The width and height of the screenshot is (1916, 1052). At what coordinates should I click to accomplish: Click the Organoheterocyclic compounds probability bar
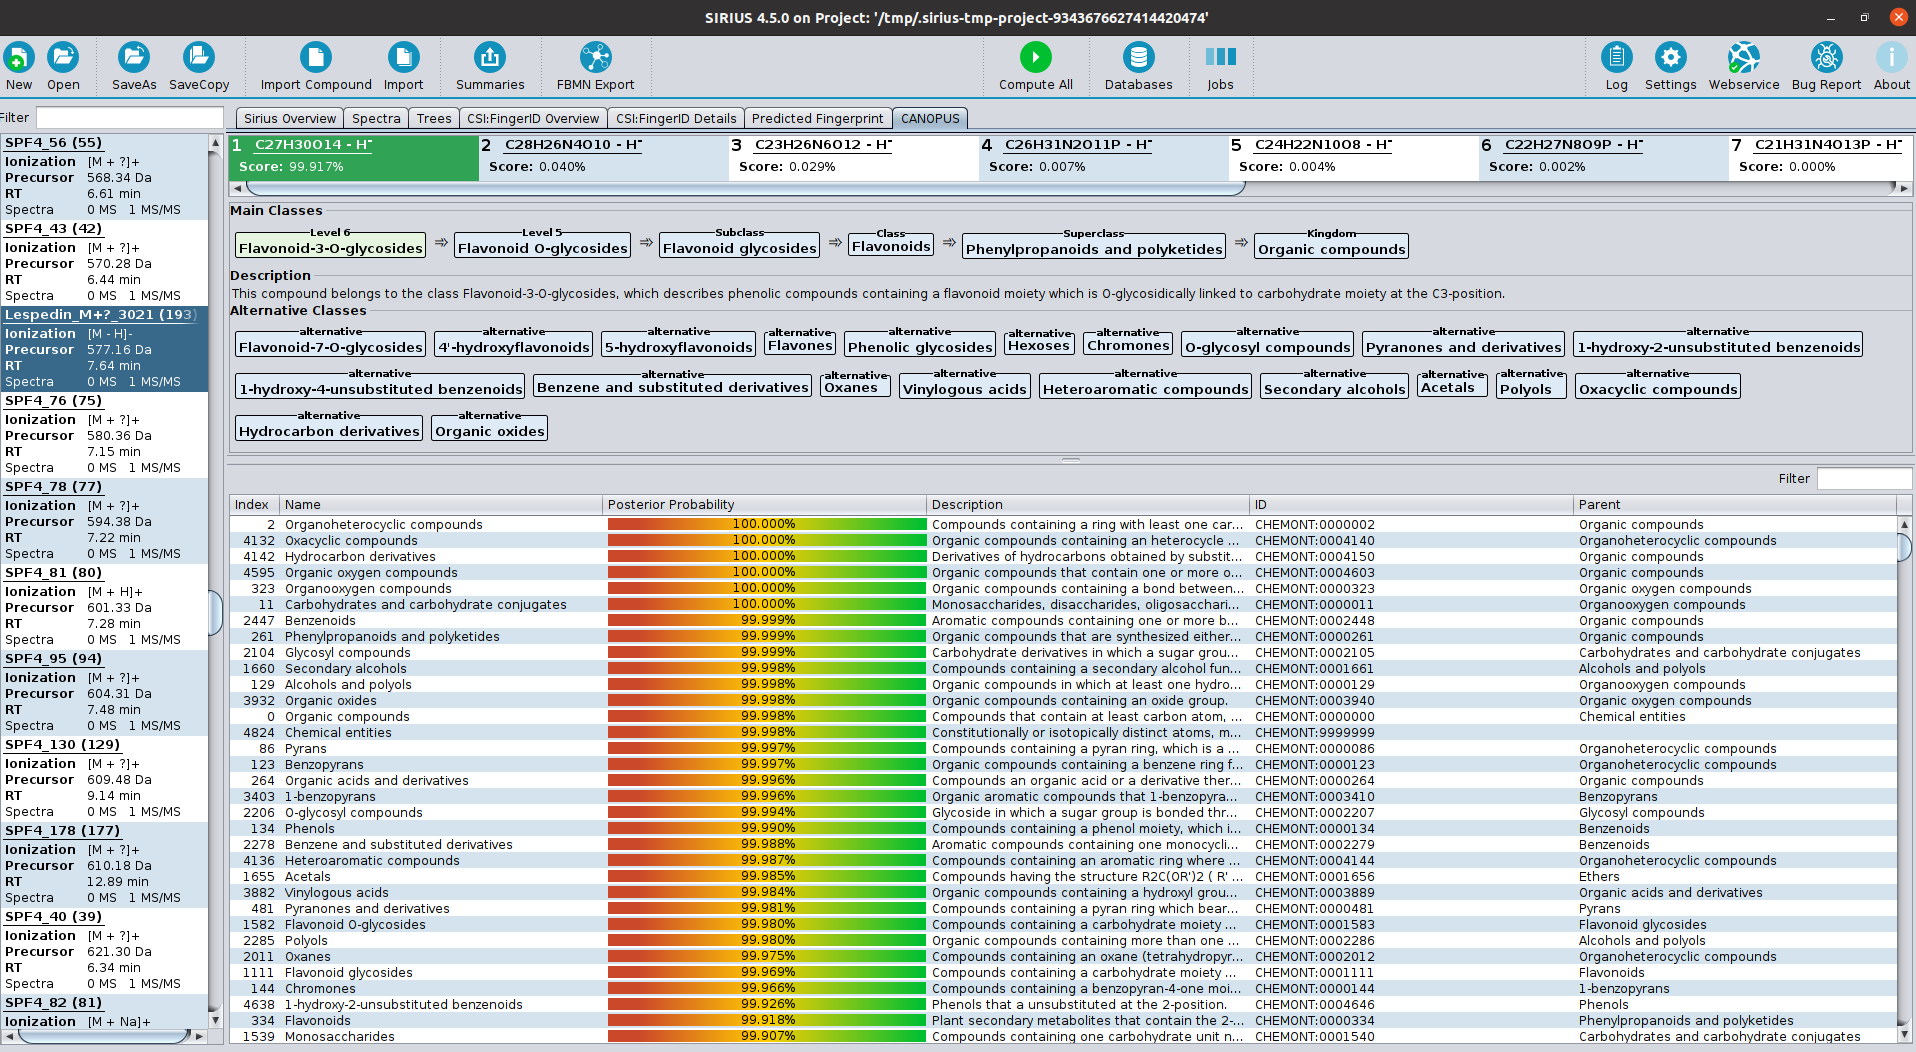click(x=766, y=524)
